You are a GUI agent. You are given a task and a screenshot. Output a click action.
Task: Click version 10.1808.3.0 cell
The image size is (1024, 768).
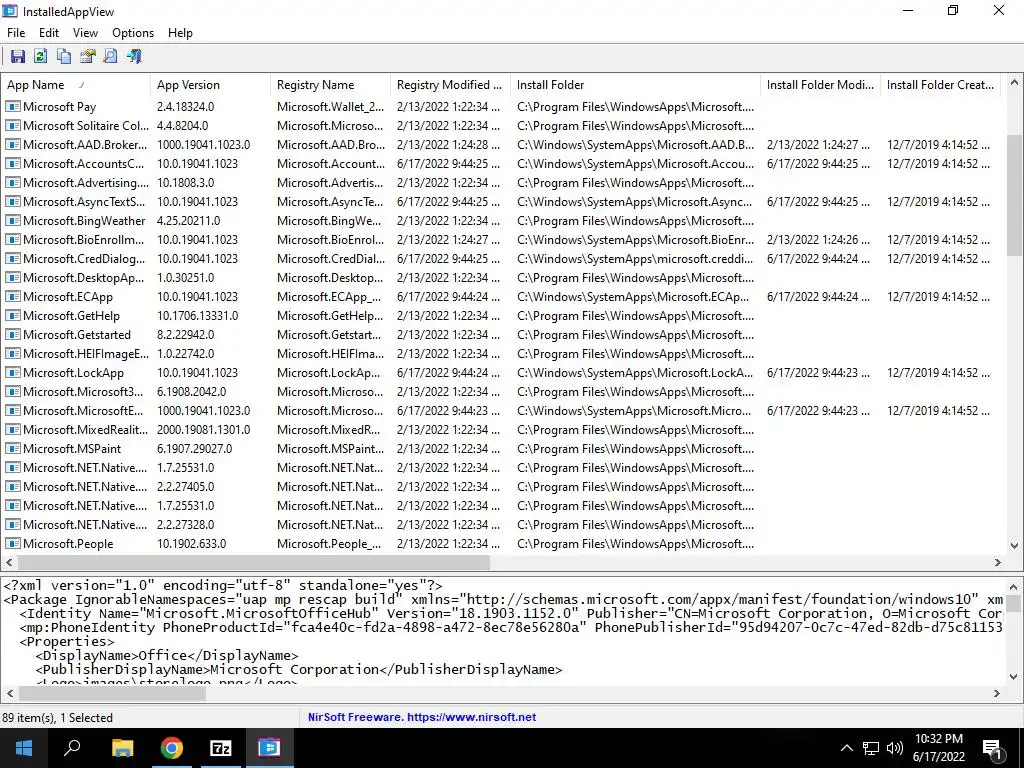pyautogui.click(x=185, y=183)
